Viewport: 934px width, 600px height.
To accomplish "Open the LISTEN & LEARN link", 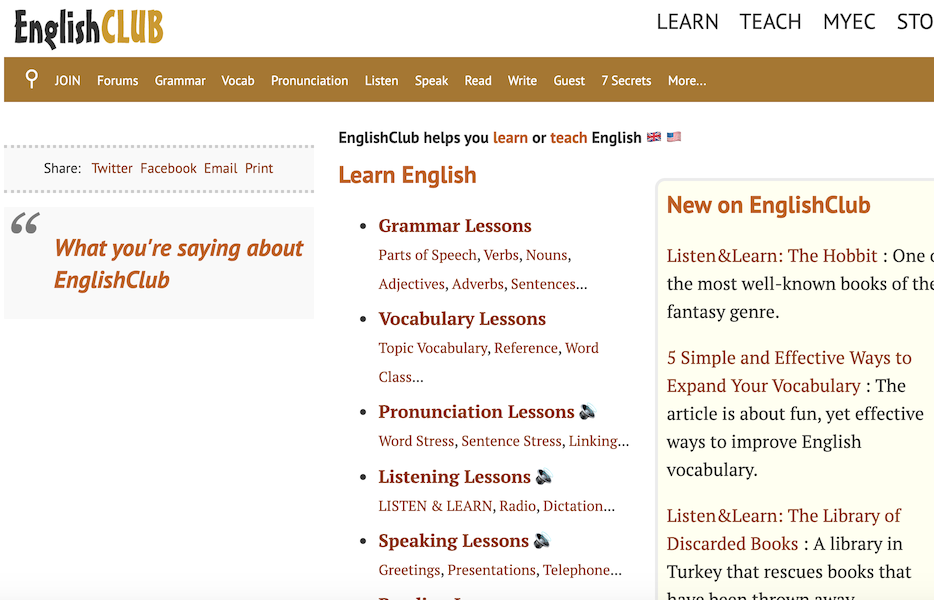I will (435, 505).
